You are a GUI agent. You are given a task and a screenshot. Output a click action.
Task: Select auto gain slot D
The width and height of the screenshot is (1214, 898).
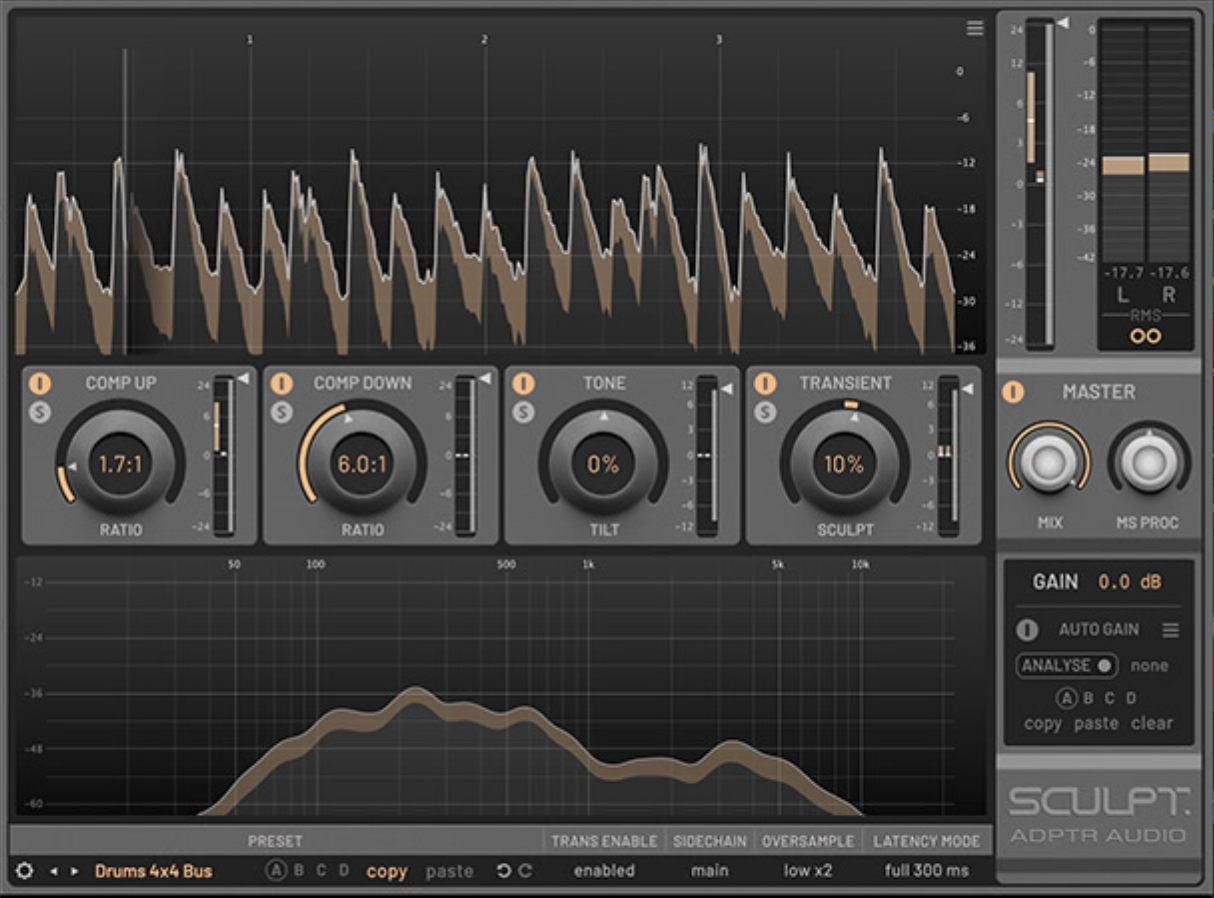pos(1131,699)
